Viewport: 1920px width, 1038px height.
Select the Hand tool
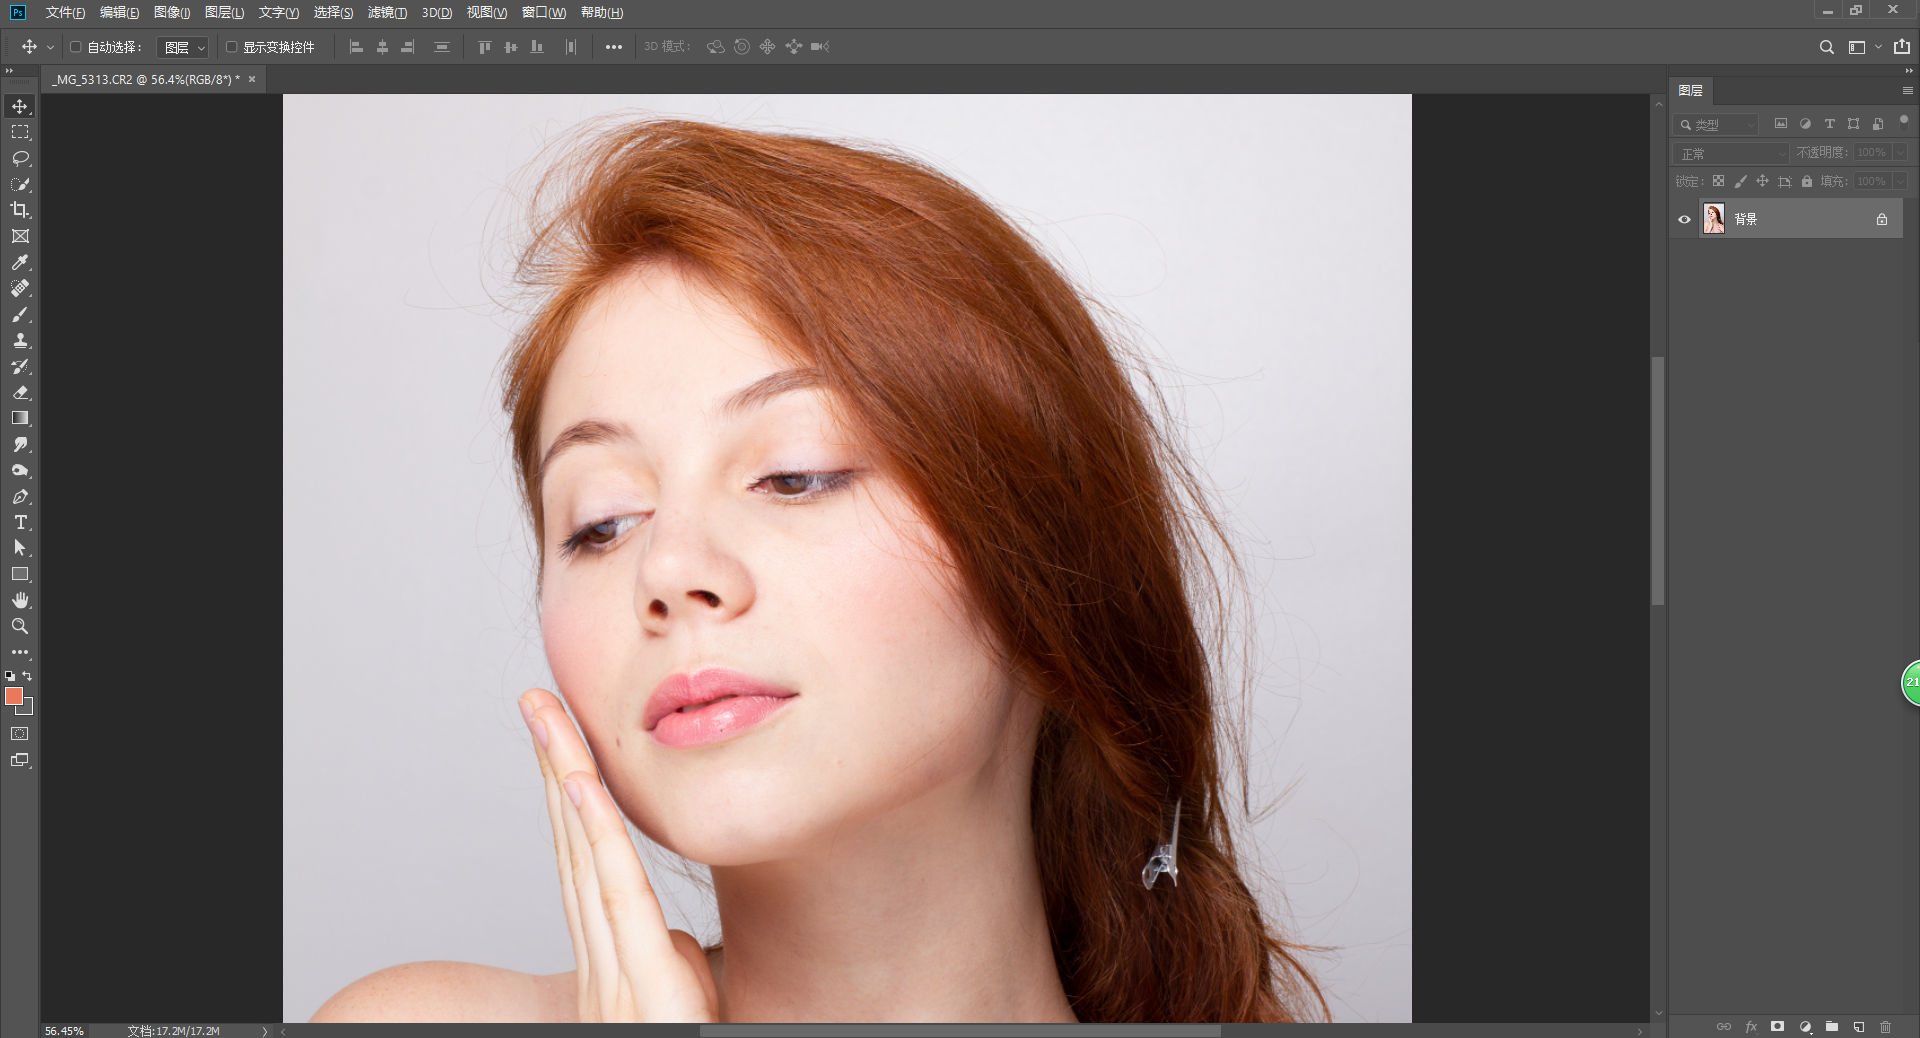click(x=20, y=600)
